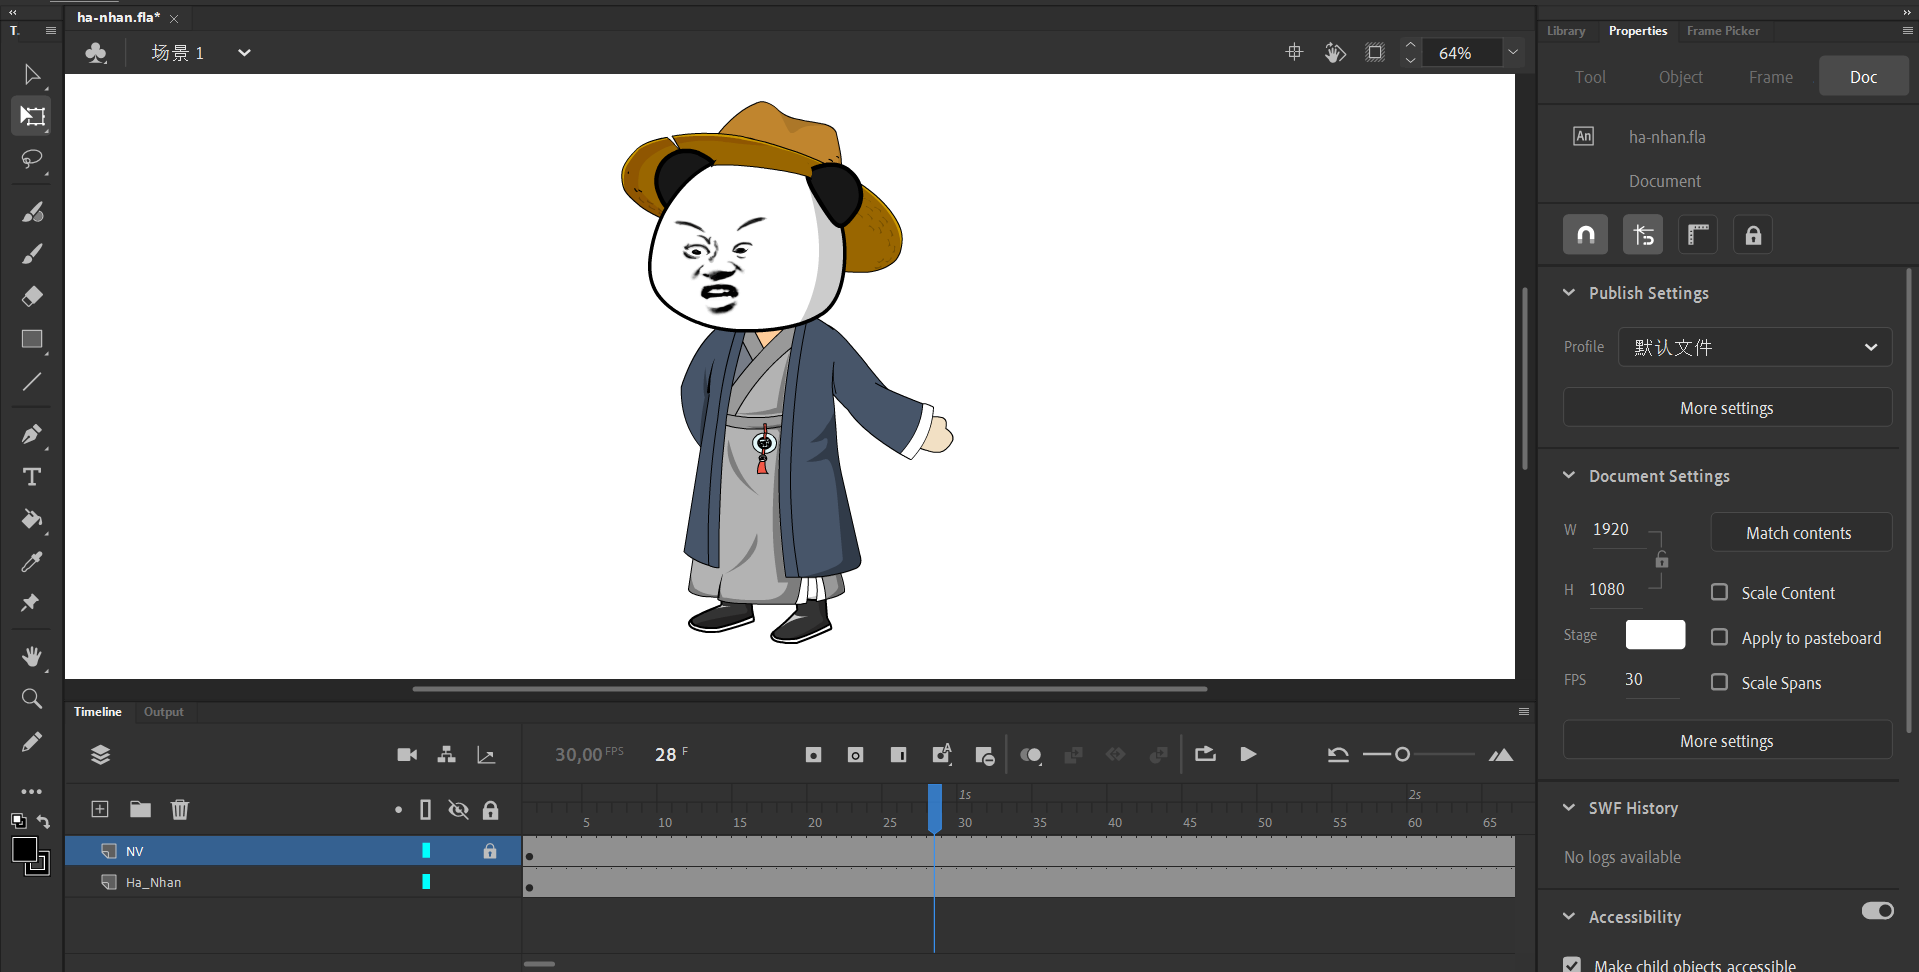This screenshot has width=1919, height=972.
Task: Open the Profile dropdown
Action: click(x=1754, y=347)
